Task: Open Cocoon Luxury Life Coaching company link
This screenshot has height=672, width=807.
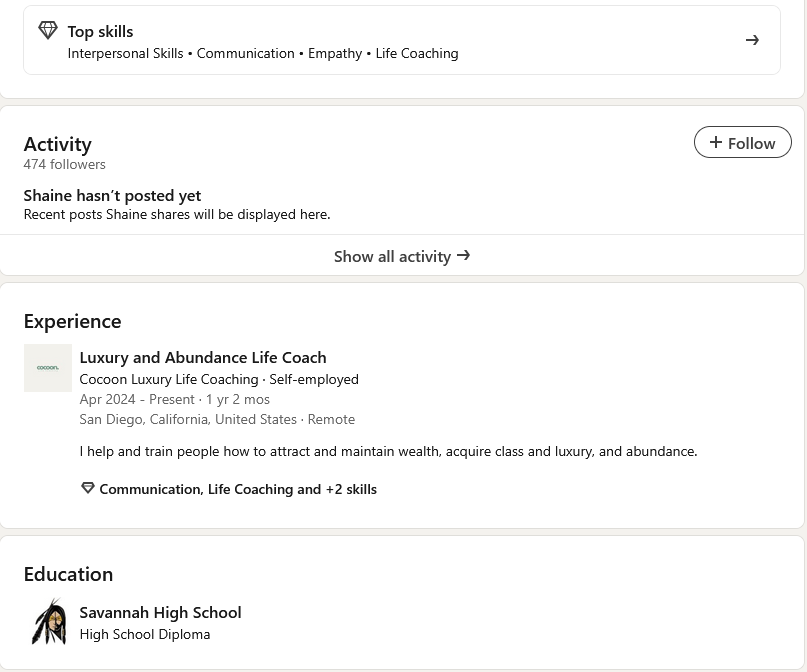Action: click(169, 379)
